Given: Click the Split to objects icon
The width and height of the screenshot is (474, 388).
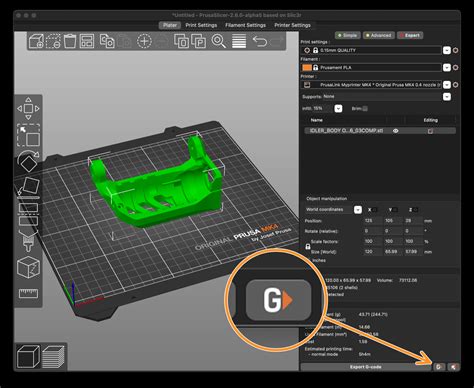Looking at the screenshot, I should pyautogui.click(x=181, y=42).
